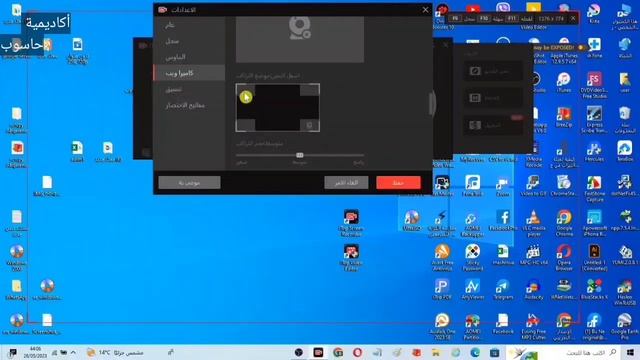Click the settings dialog vertical scrollbar
The width and height of the screenshot is (640, 360).
point(431,103)
